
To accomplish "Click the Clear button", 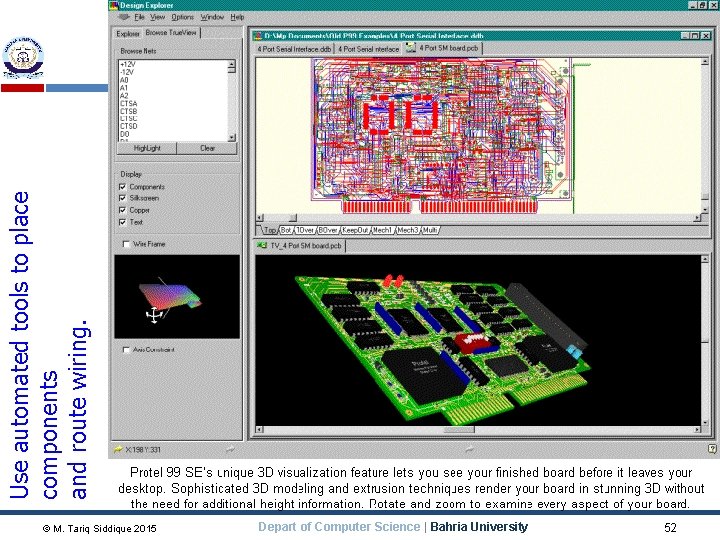I will [x=207, y=148].
